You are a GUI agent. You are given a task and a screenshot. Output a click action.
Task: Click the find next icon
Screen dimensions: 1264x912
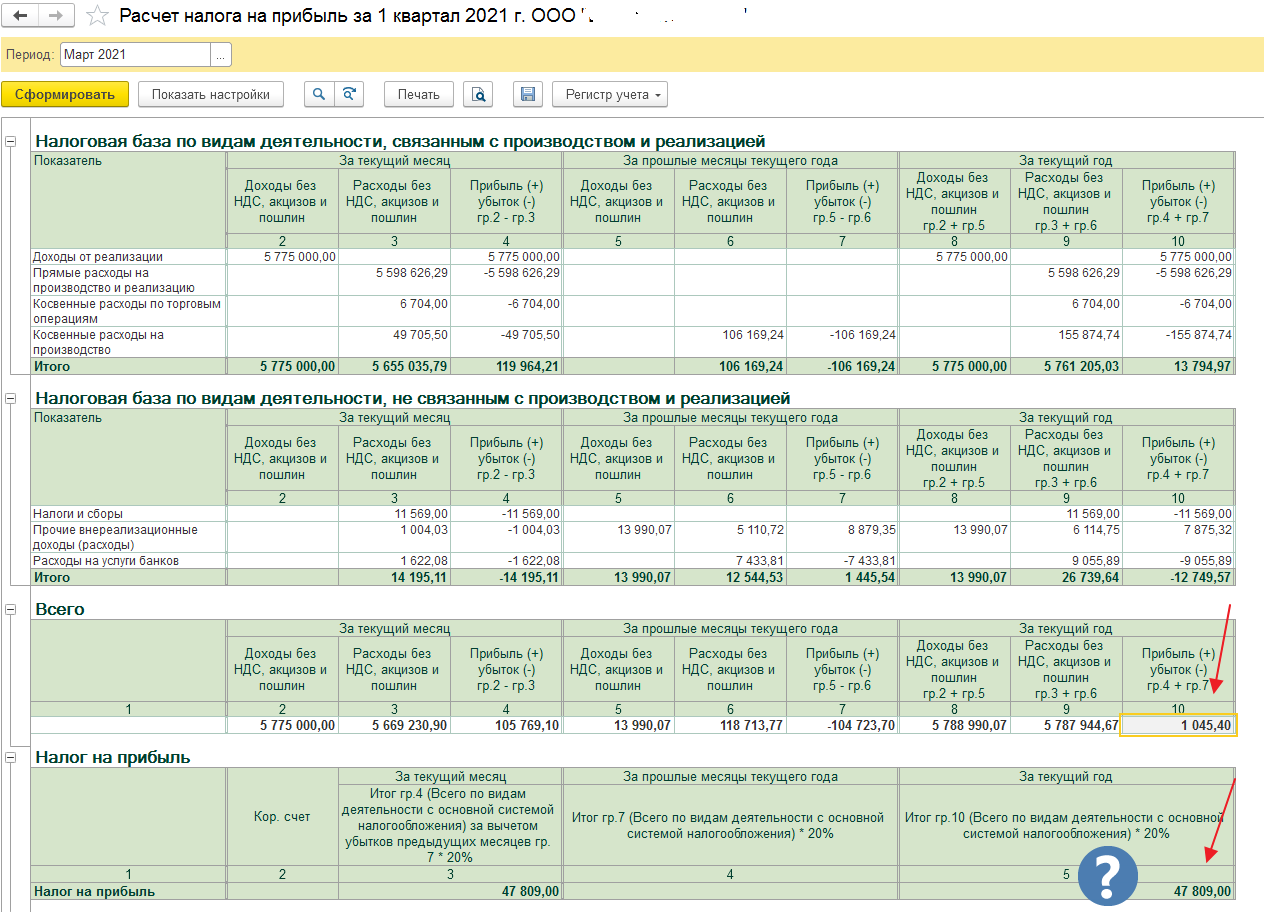coord(348,95)
